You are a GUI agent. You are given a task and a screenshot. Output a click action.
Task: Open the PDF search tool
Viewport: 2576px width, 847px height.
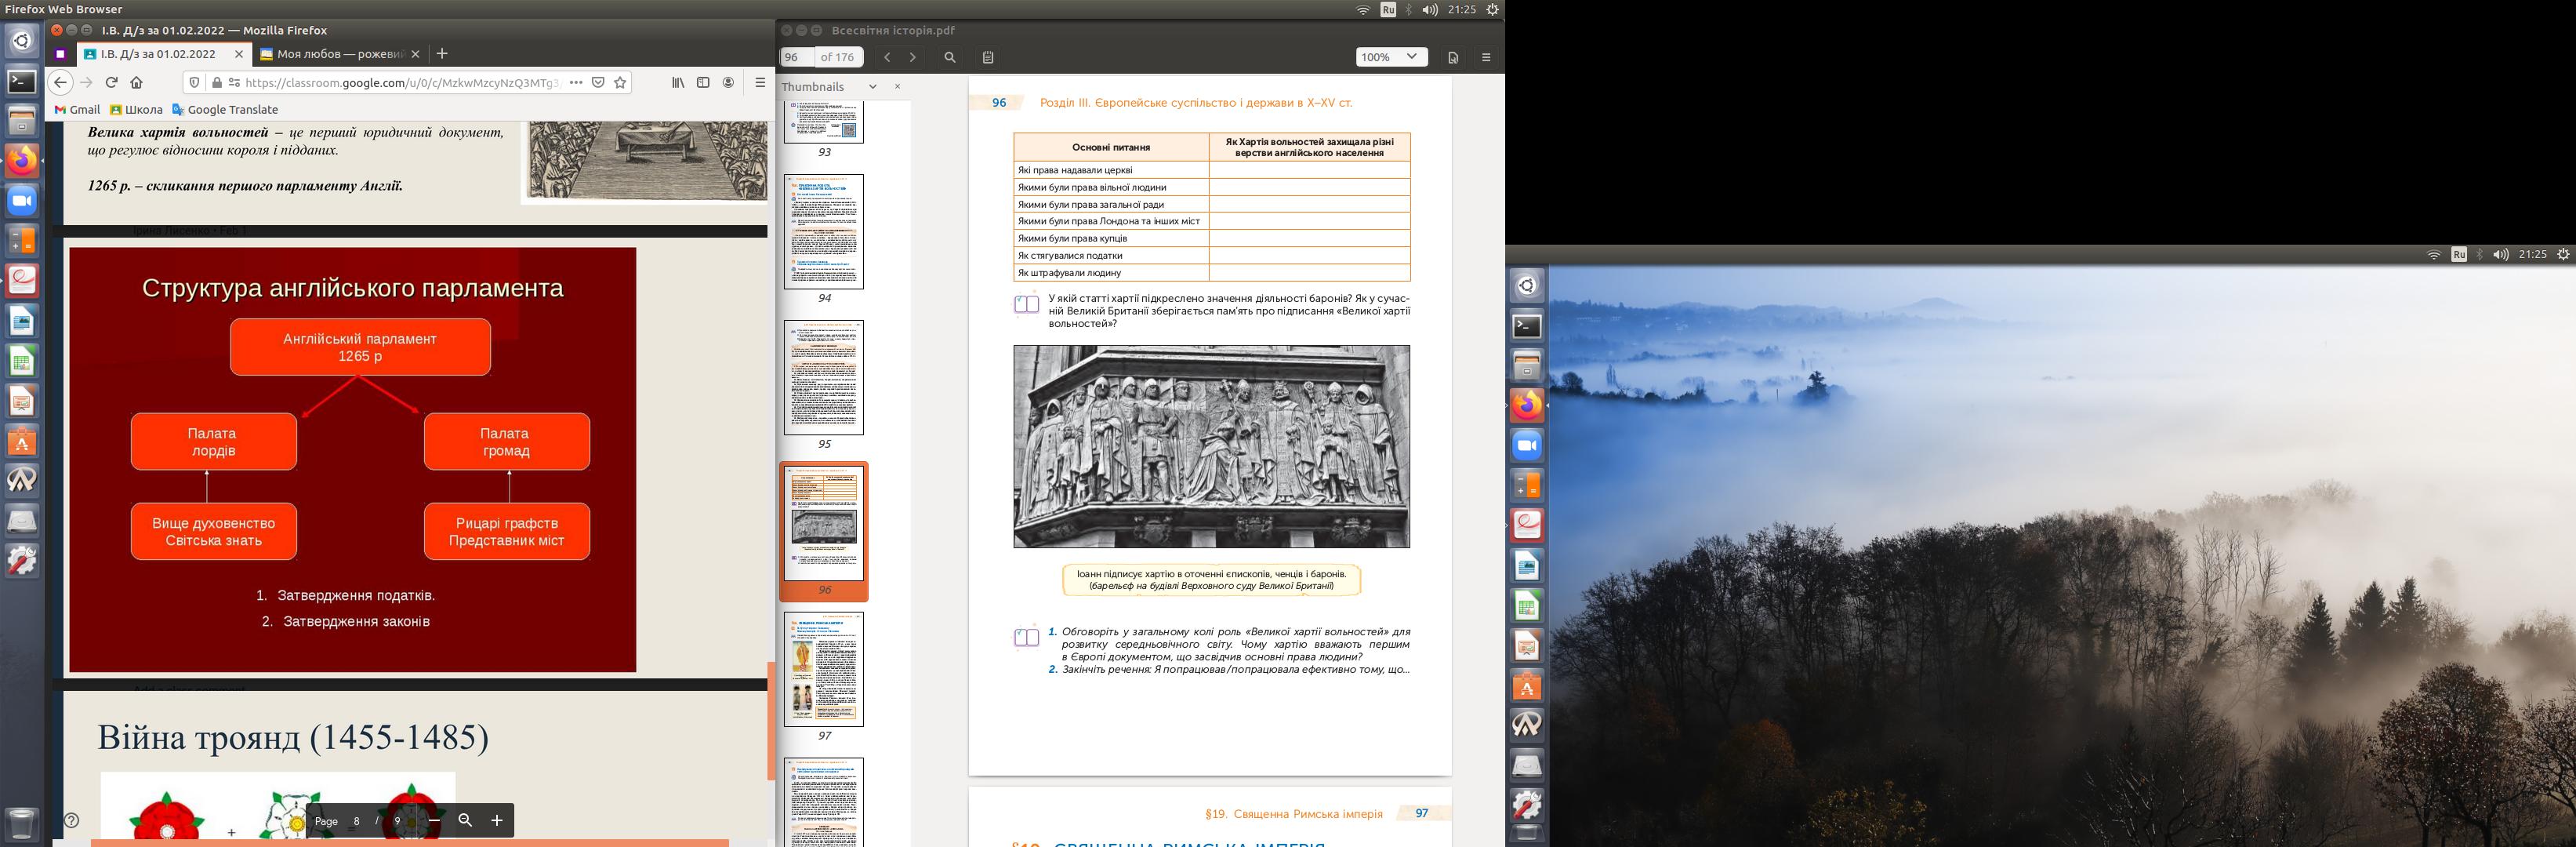click(x=949, y=58)
